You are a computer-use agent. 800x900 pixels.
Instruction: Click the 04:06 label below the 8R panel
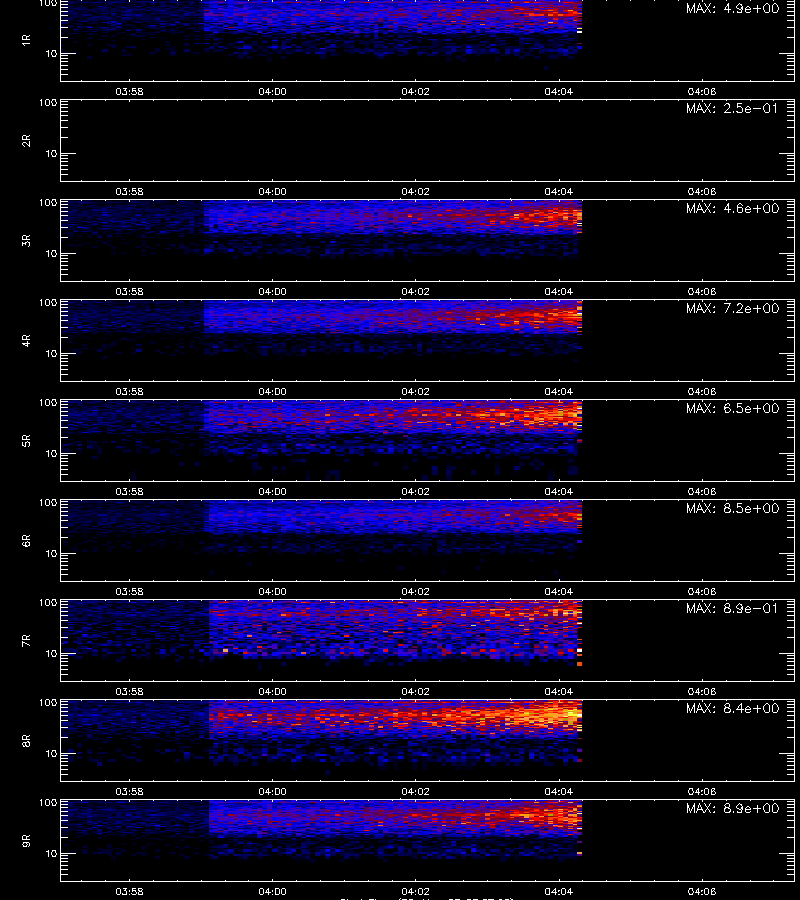click(701, 792)
